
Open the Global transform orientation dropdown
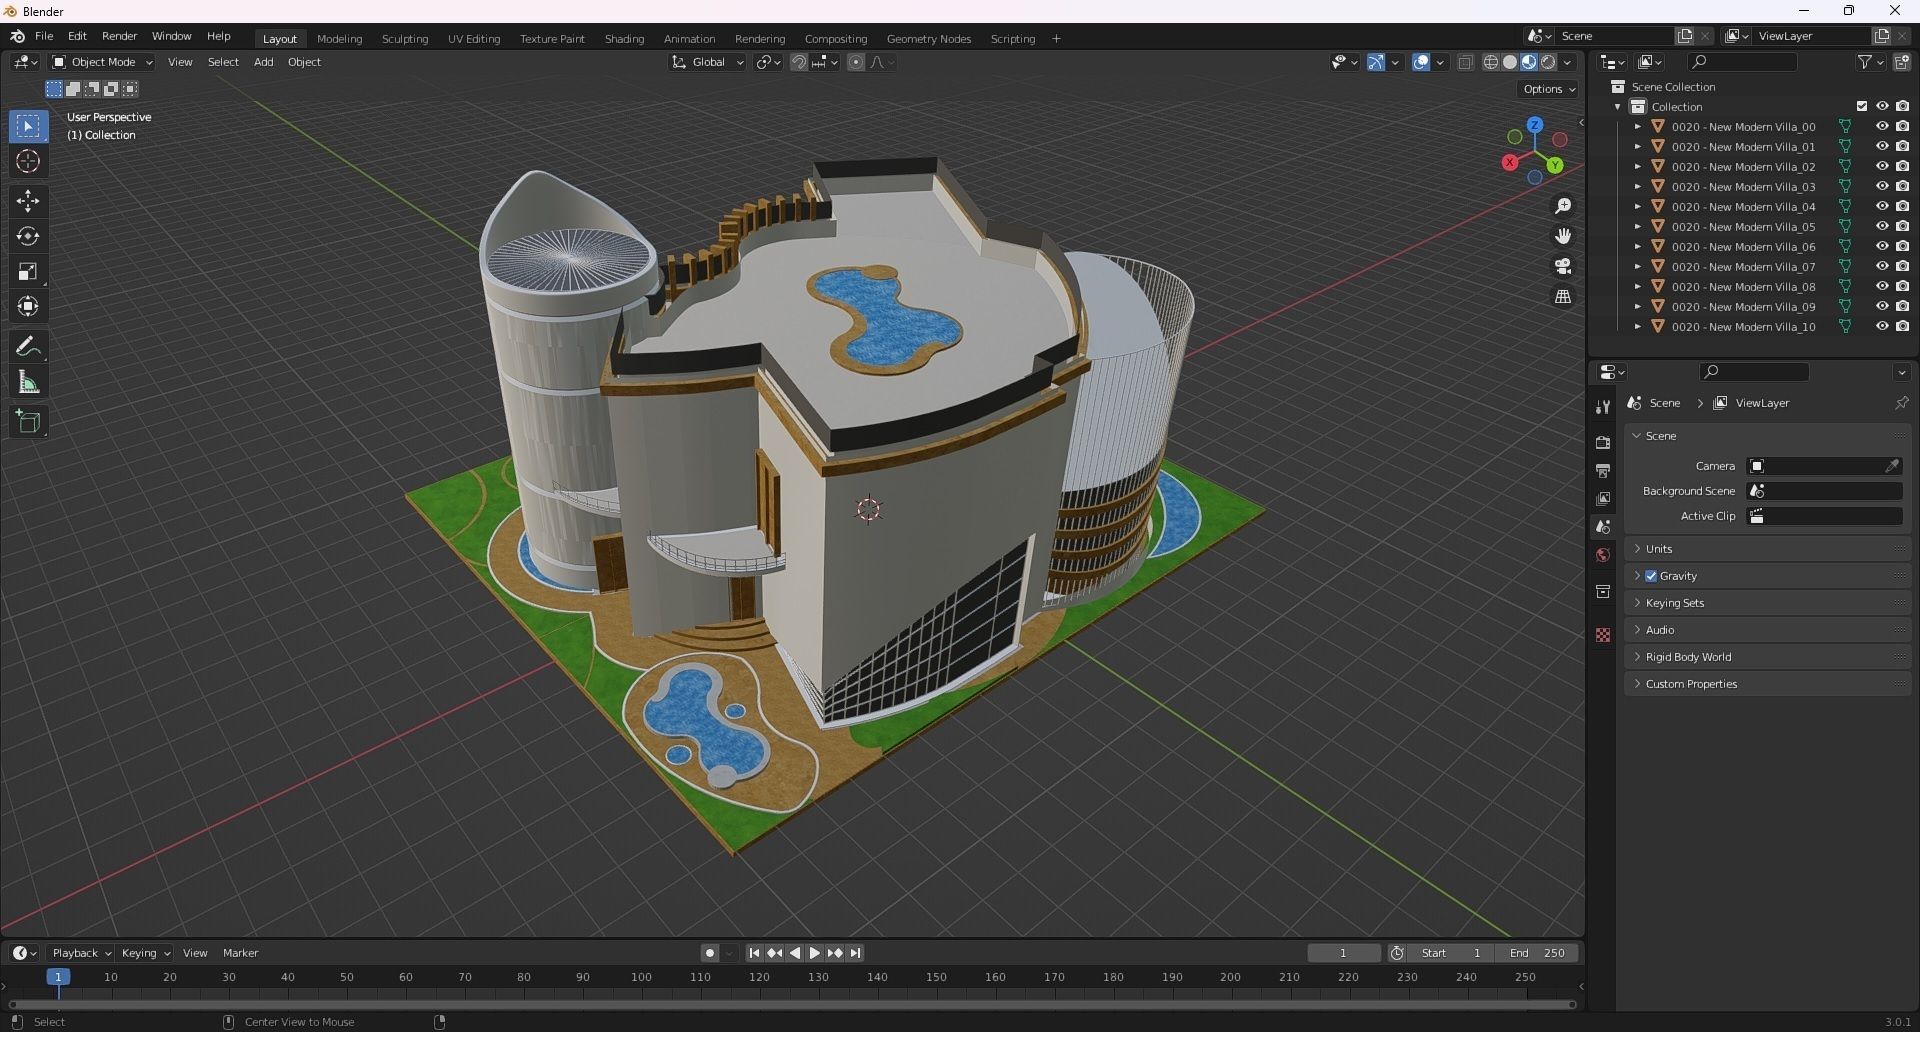[707, 62]
